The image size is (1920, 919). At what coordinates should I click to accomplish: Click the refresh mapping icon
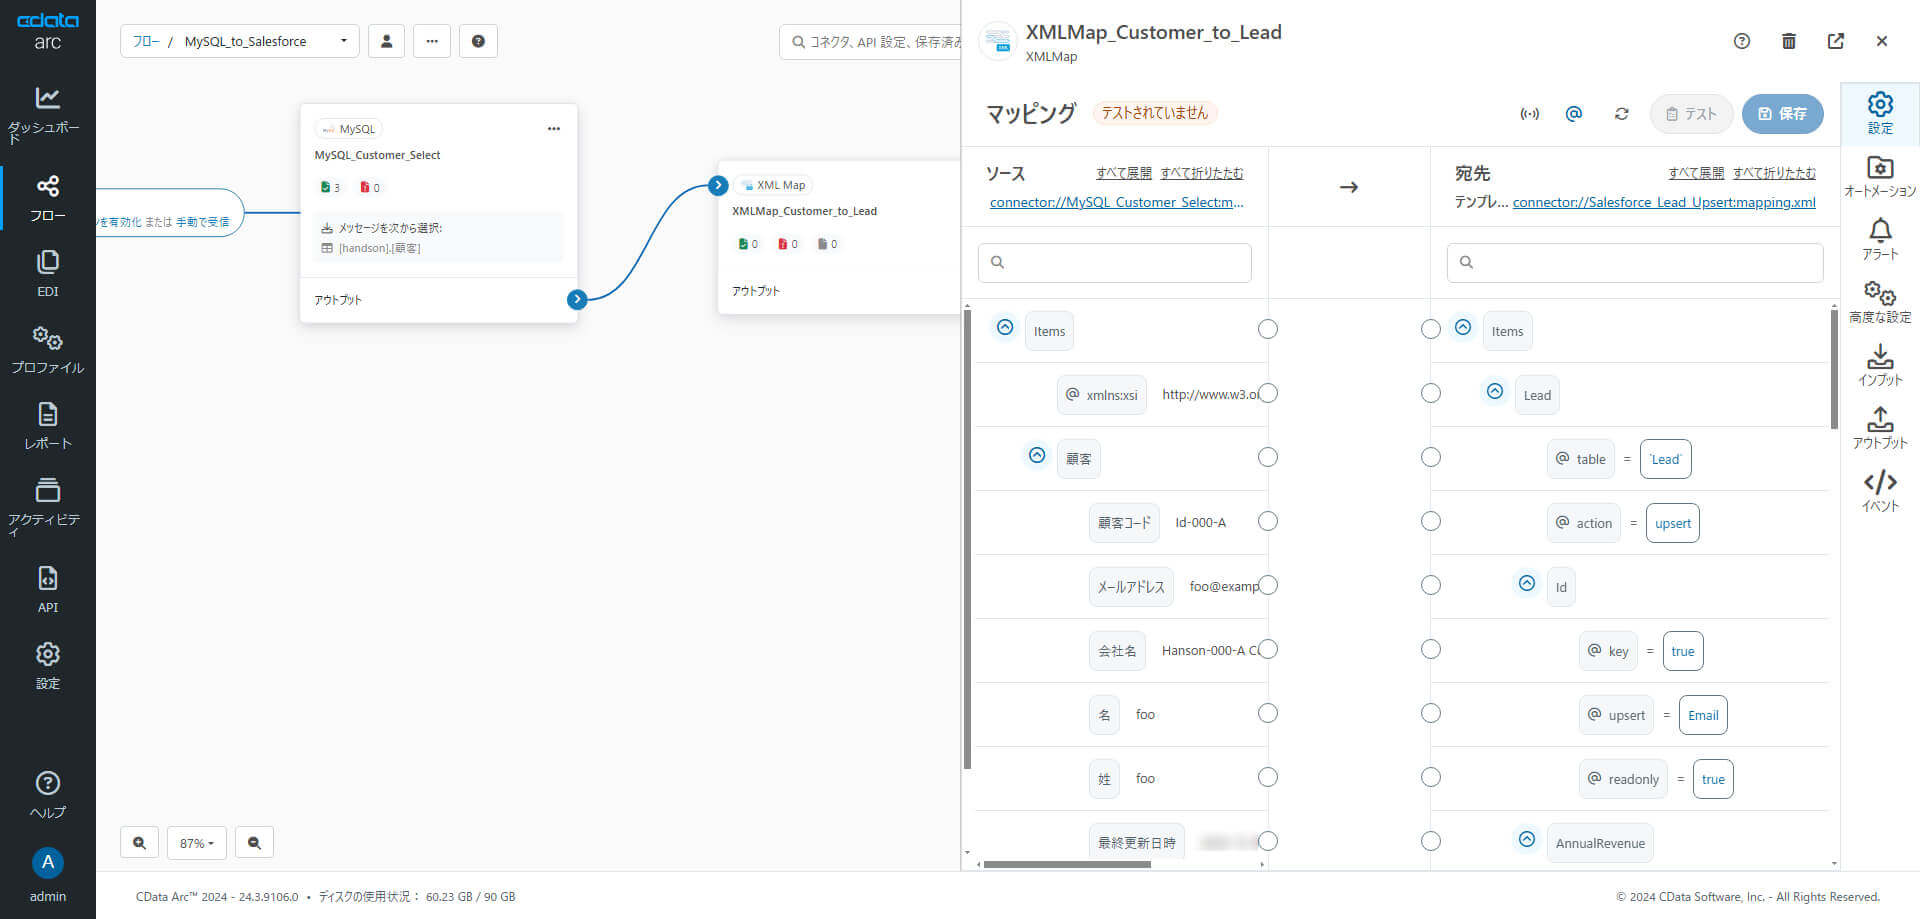(1622, 114)
